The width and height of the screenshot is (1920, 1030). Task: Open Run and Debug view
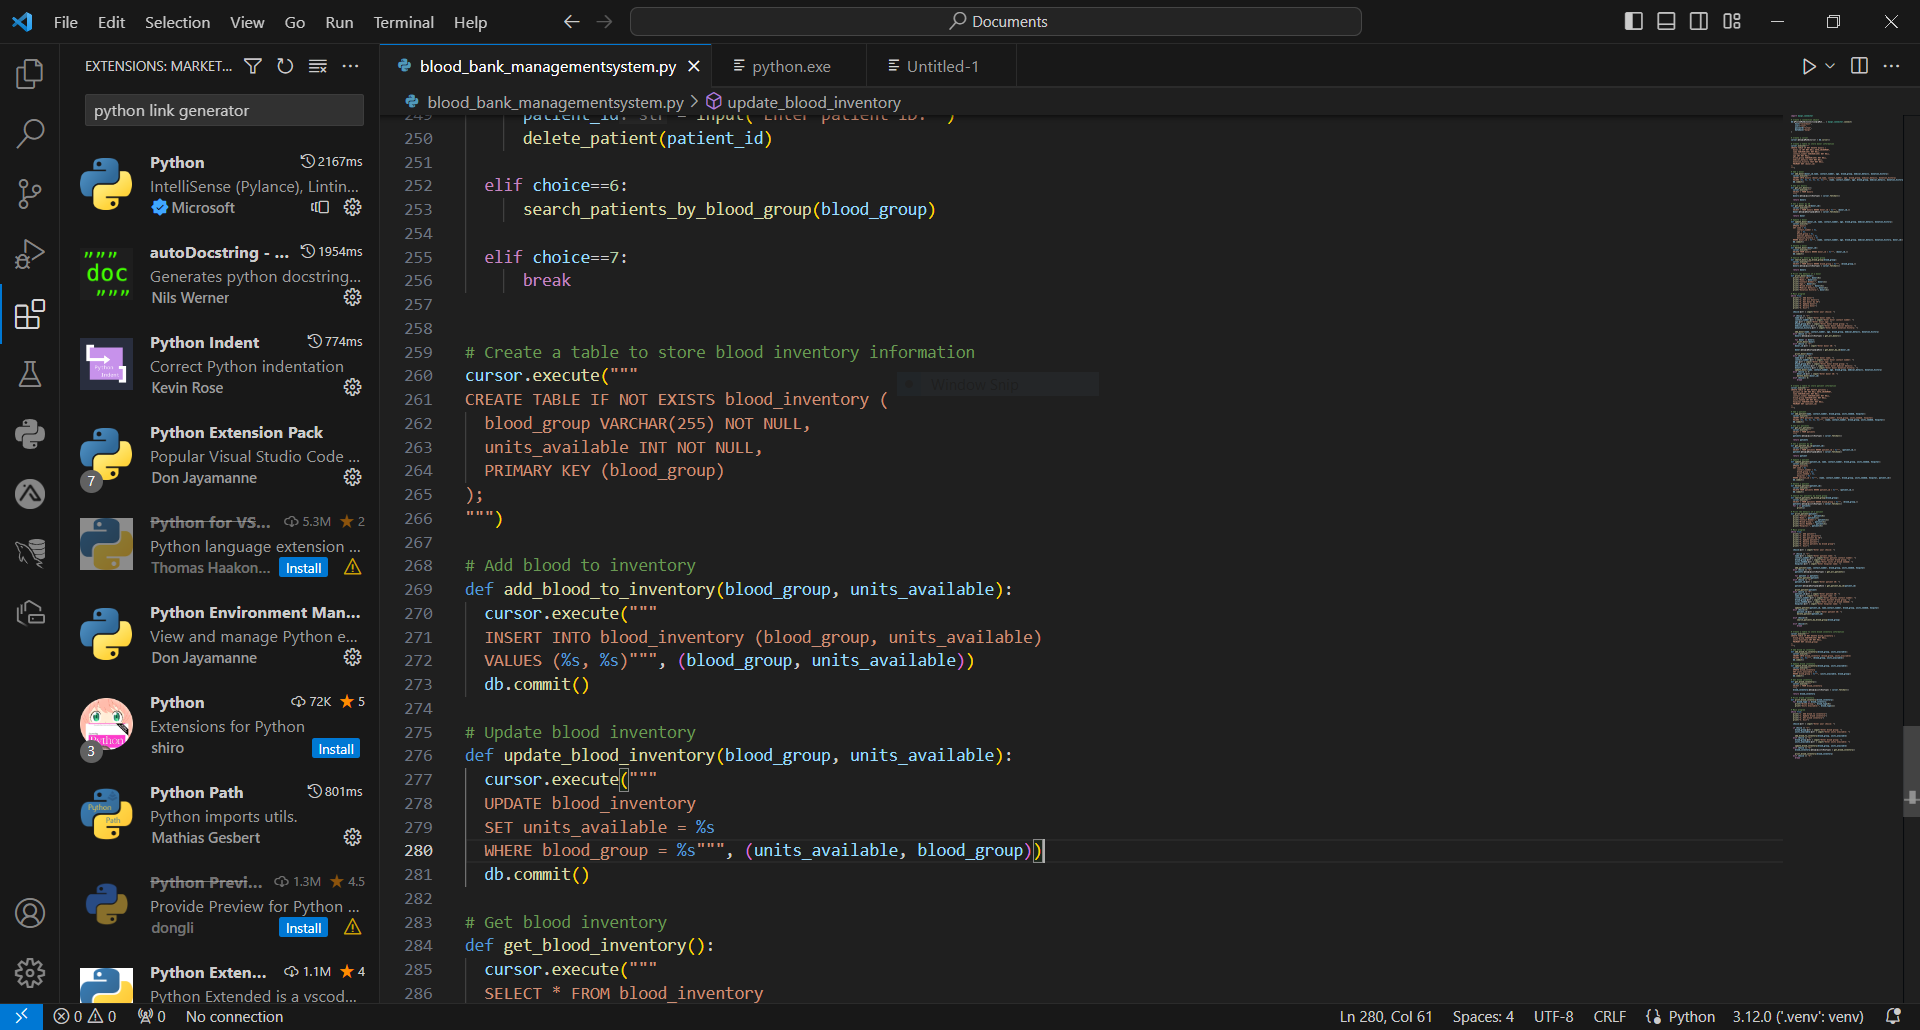[30, 254]
